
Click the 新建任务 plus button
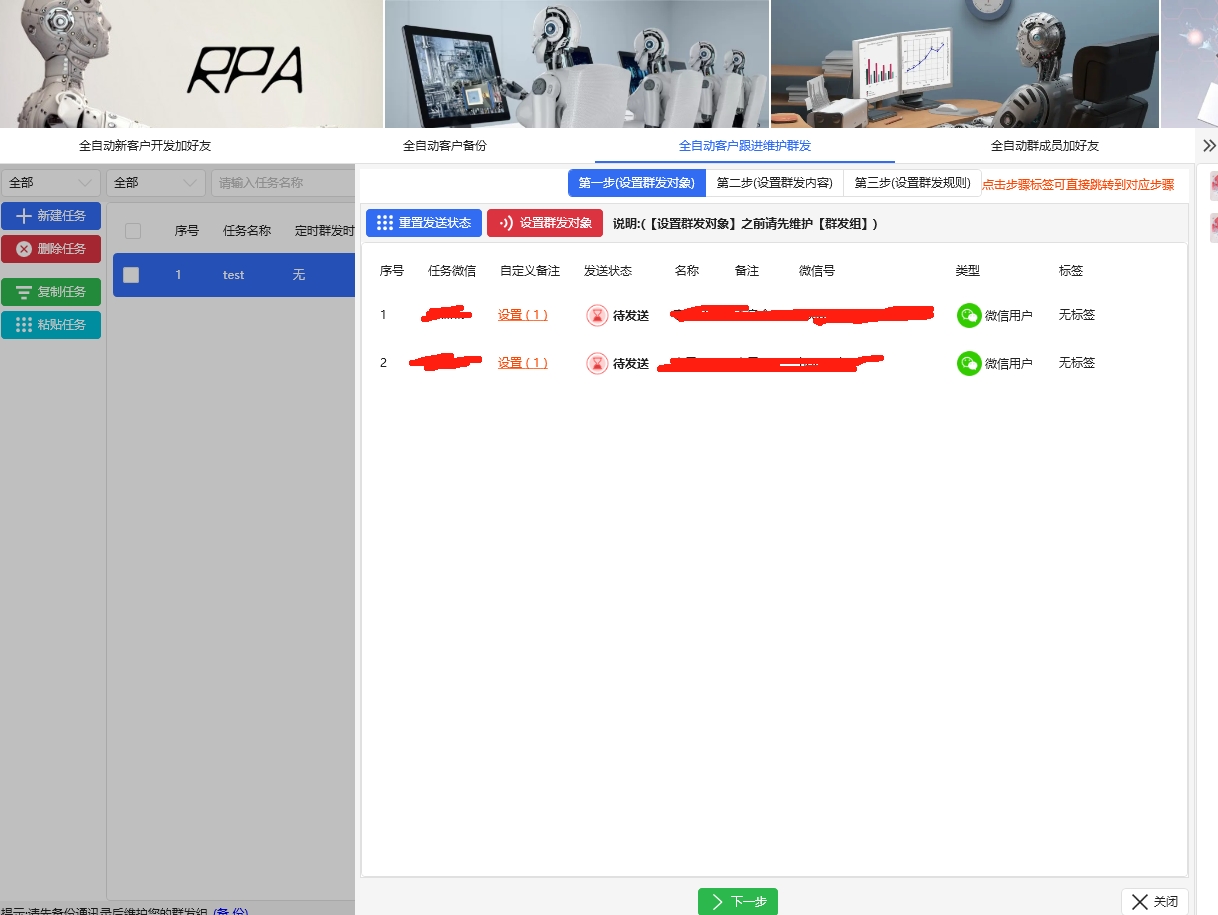tap(51, 216)
